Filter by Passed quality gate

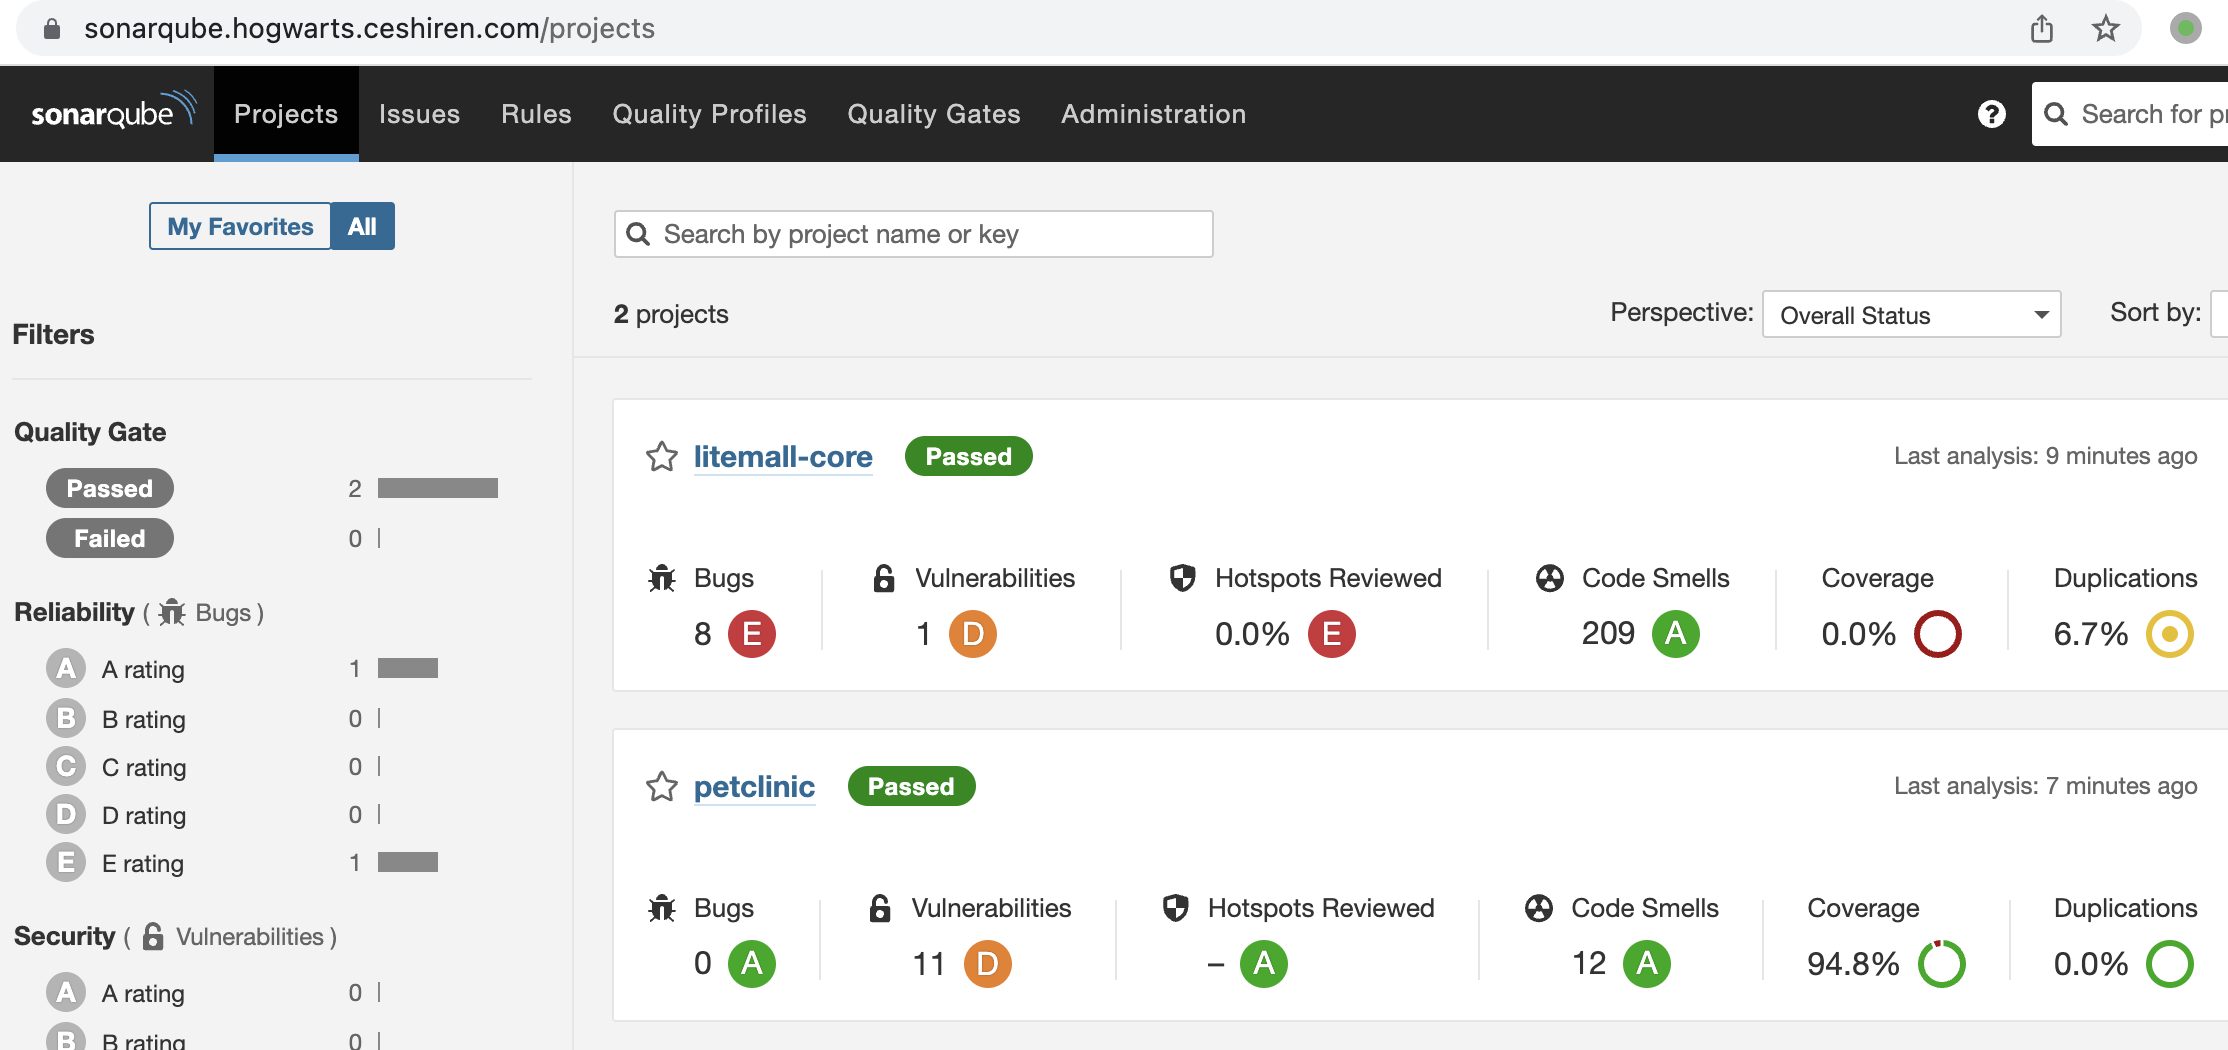click(110, 488)
